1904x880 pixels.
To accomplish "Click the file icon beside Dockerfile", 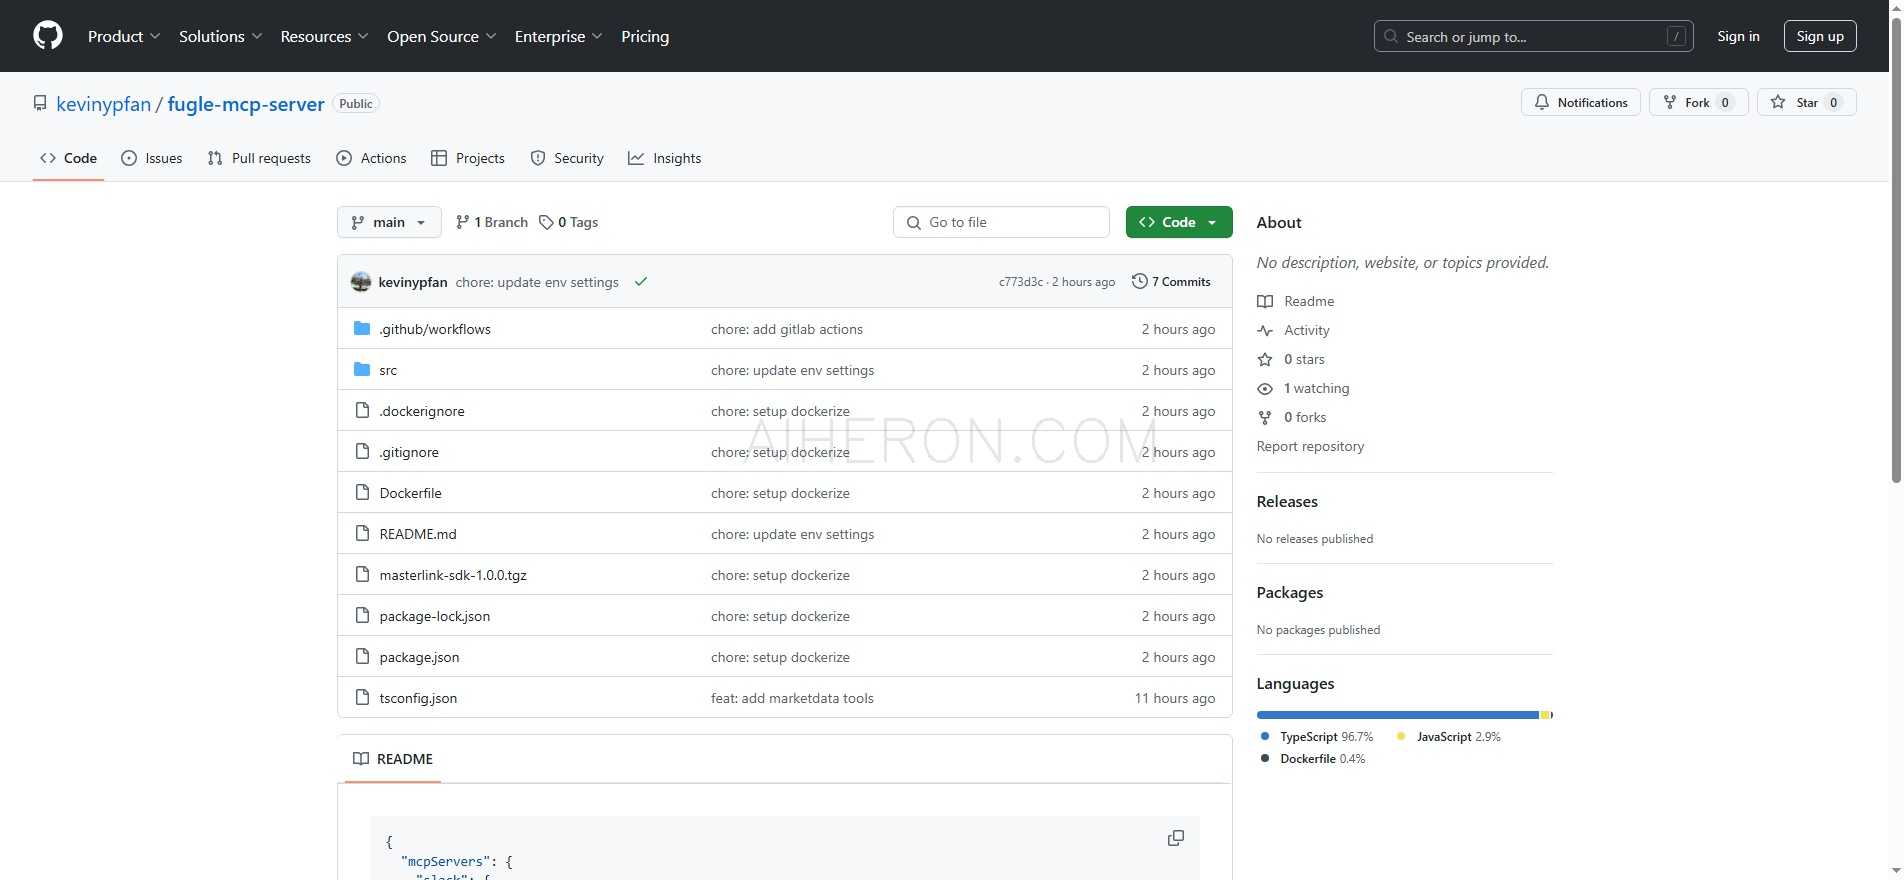I will (363, 493).
